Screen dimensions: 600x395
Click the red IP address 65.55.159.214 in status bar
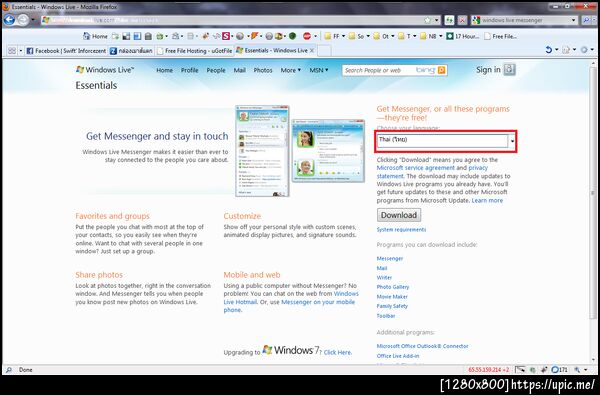pos(488,370)
